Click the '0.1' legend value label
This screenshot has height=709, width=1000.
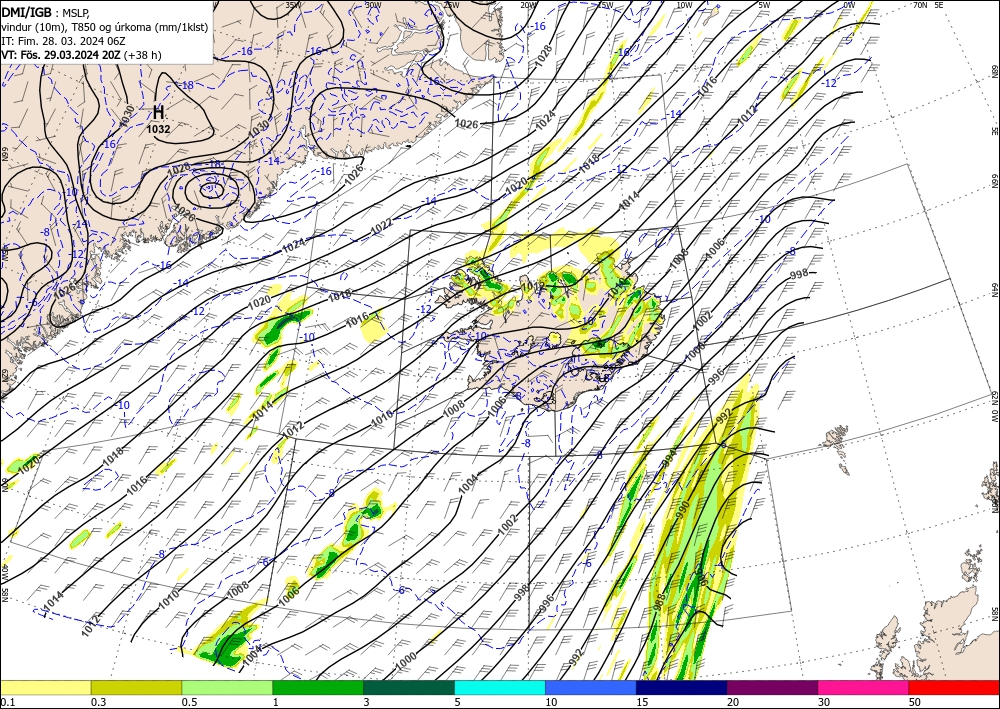6,702
